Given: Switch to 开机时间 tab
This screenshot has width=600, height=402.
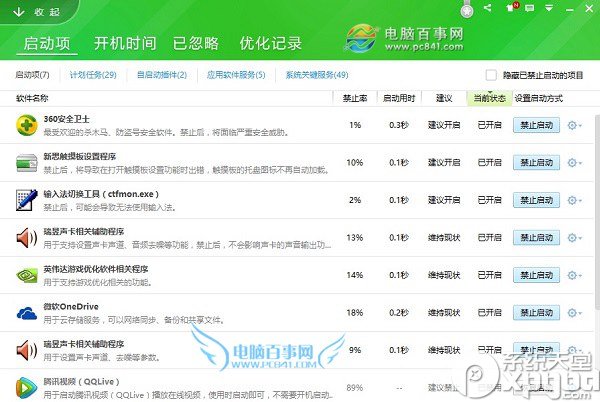Looking at the screenshot, I should (x=125, y=43).
